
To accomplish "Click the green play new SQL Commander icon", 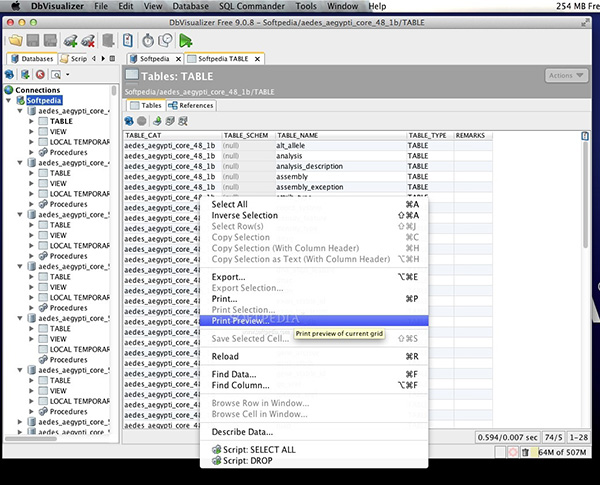I will 186,41.
